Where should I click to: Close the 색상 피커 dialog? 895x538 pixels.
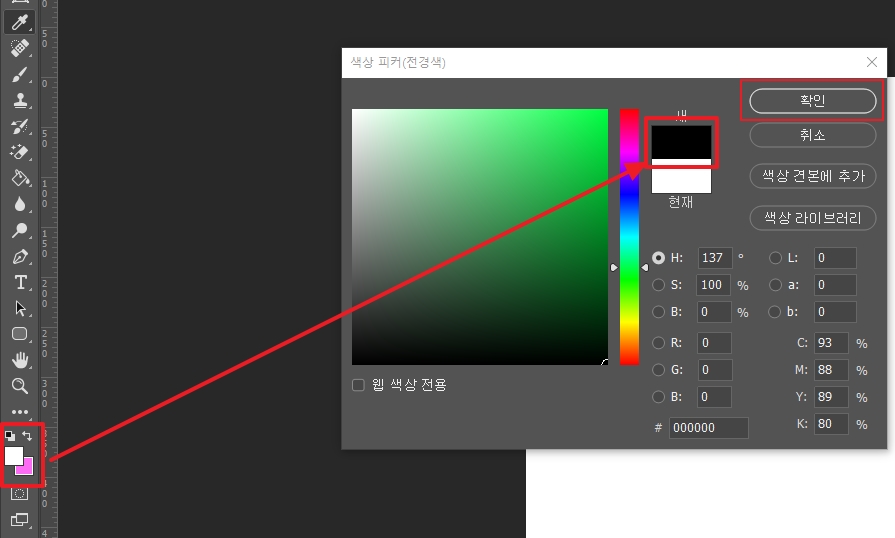coord(872,62)
